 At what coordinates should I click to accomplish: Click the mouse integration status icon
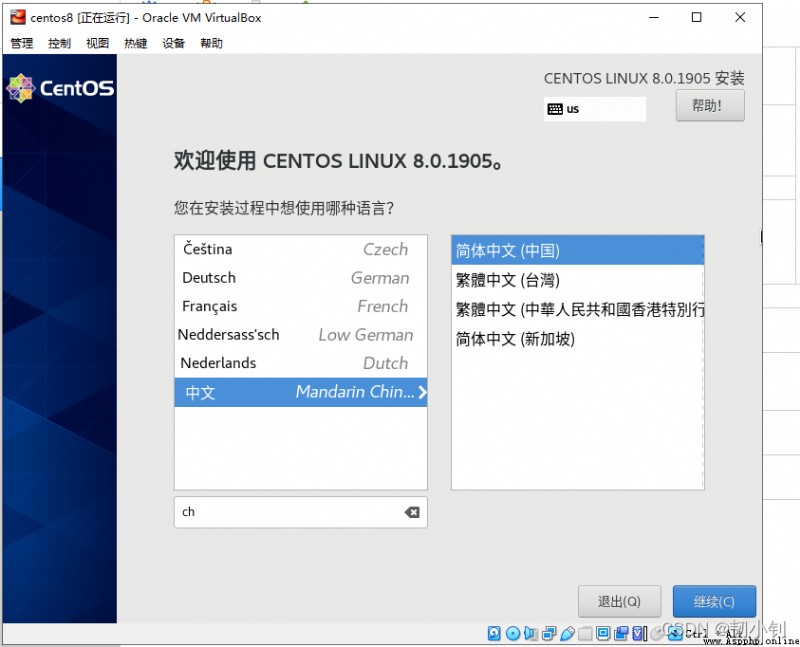pyautogui.click(x=657, y=633)
